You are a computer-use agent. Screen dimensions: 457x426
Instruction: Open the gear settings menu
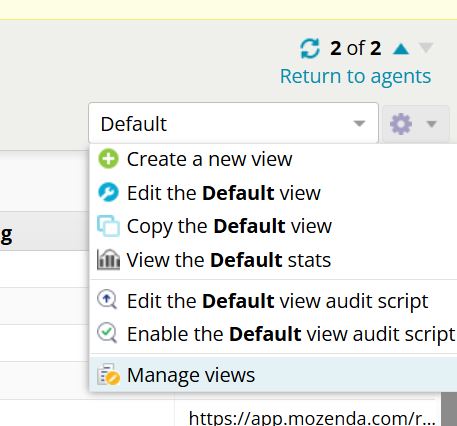(416, 124)
